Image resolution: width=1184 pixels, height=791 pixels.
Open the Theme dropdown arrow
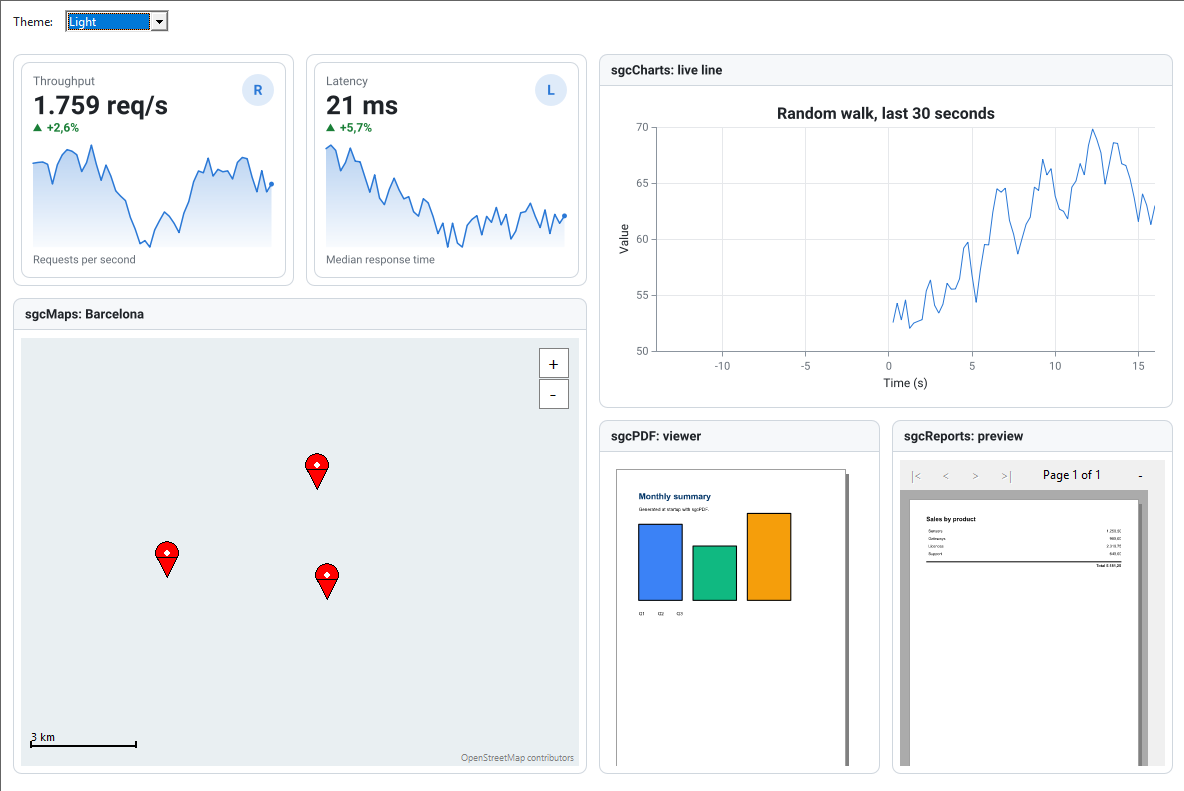159,22
